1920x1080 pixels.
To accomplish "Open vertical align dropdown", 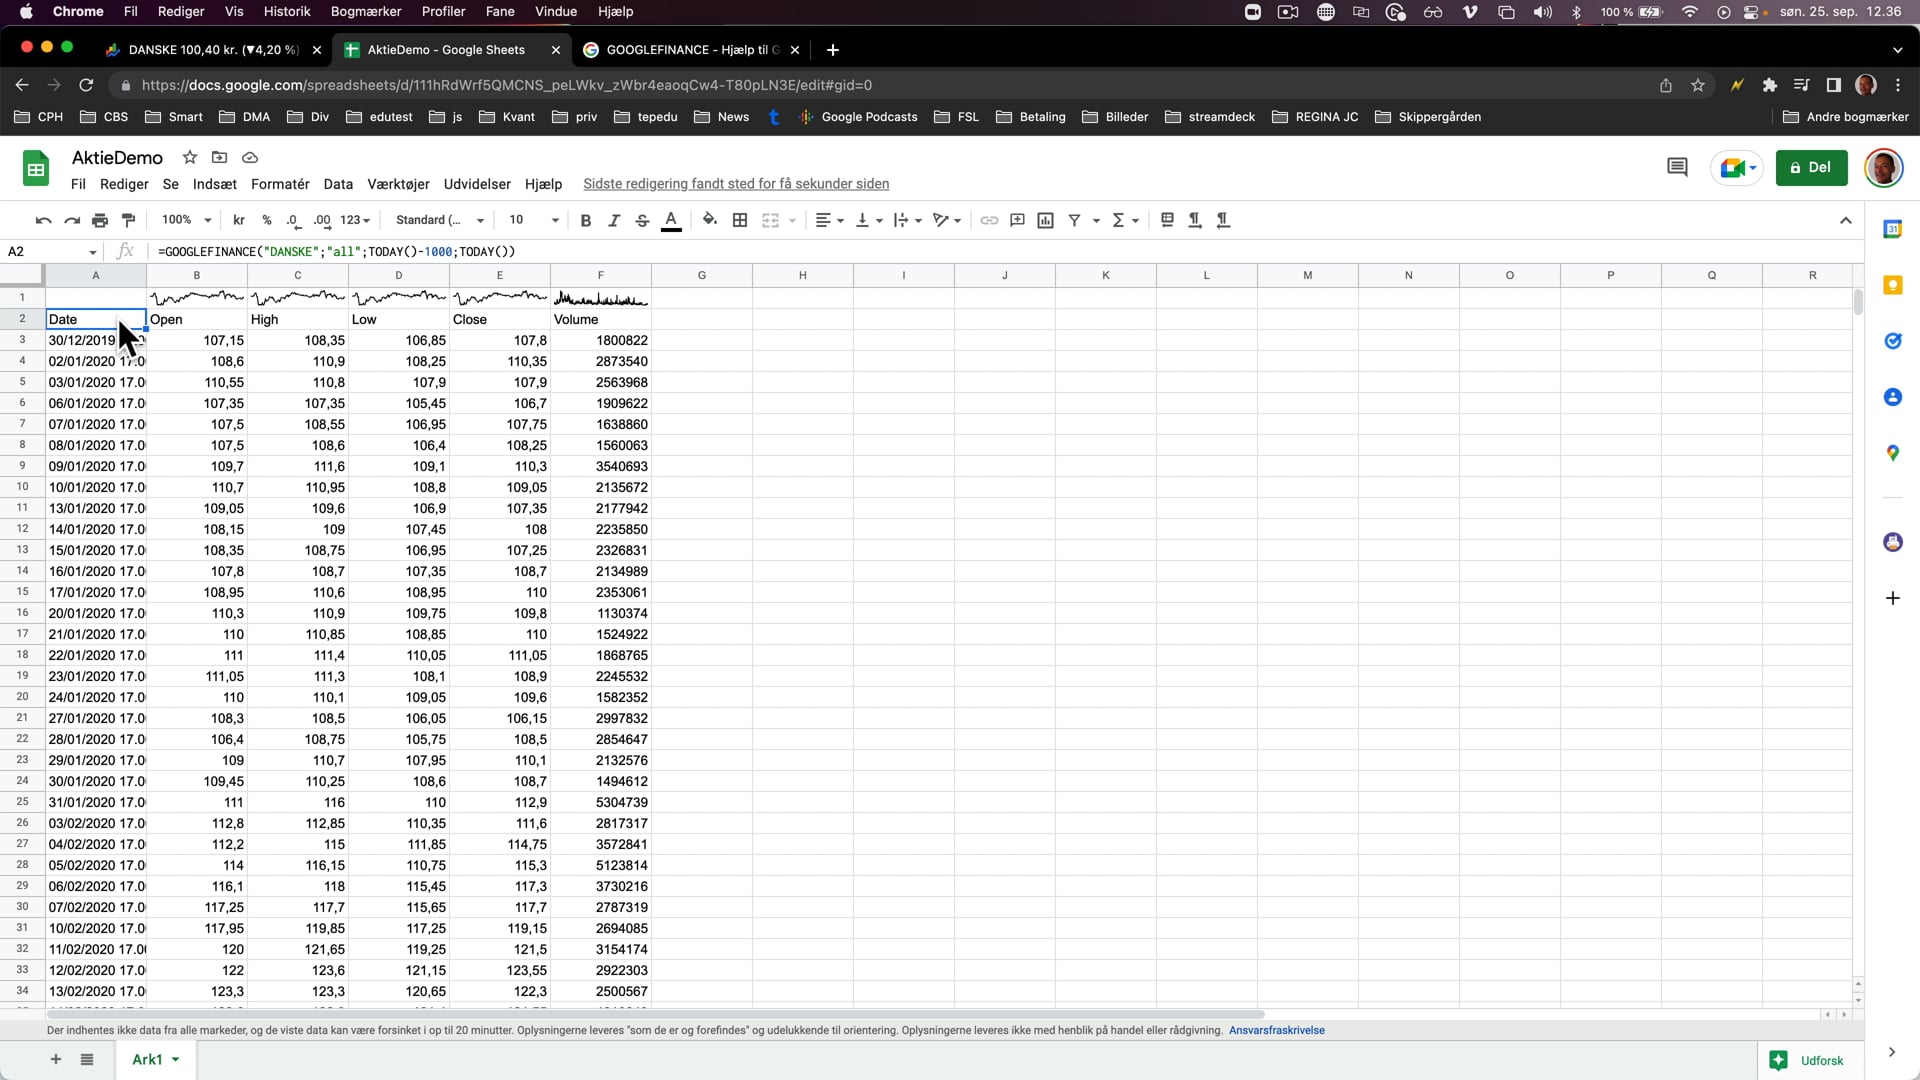I will [x=869, y=220].
